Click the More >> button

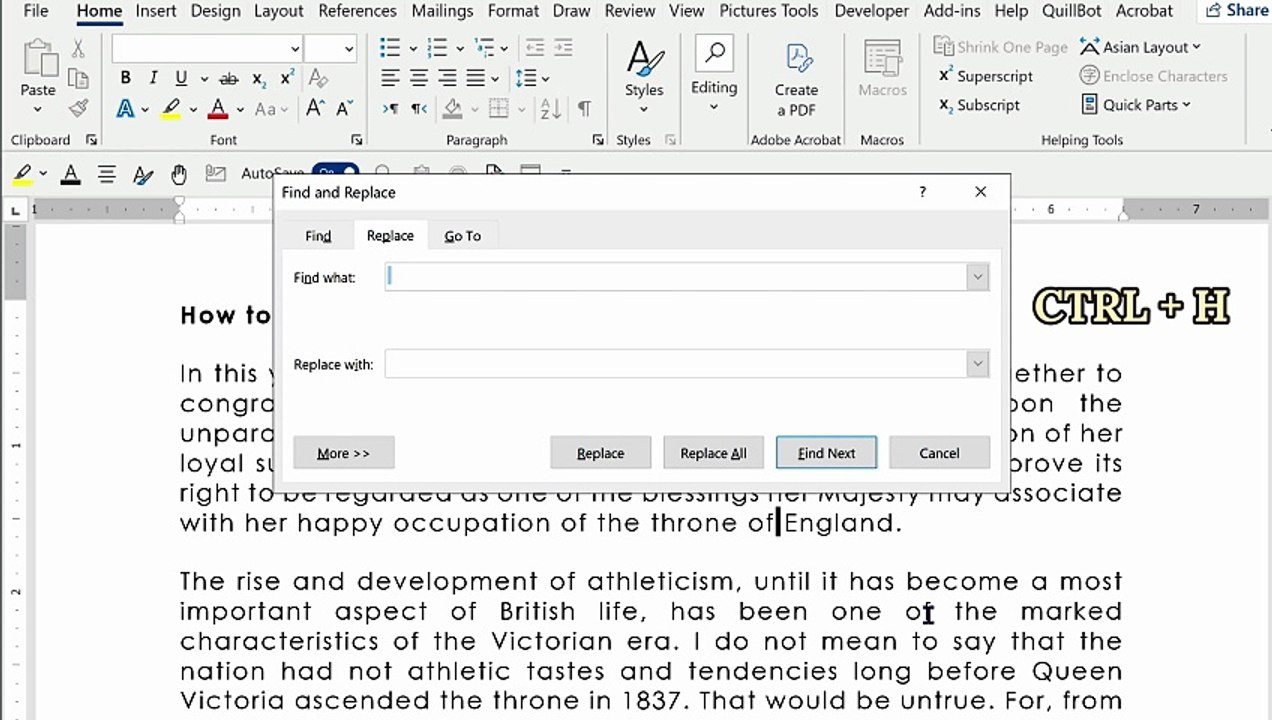click(343, 453)
